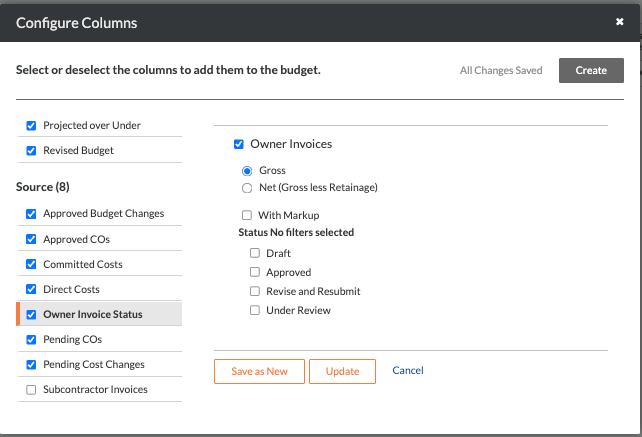This screenshot has height=437, width=642.
Task: Deselect Committed Costs checkbox
Action: (31, 264)
